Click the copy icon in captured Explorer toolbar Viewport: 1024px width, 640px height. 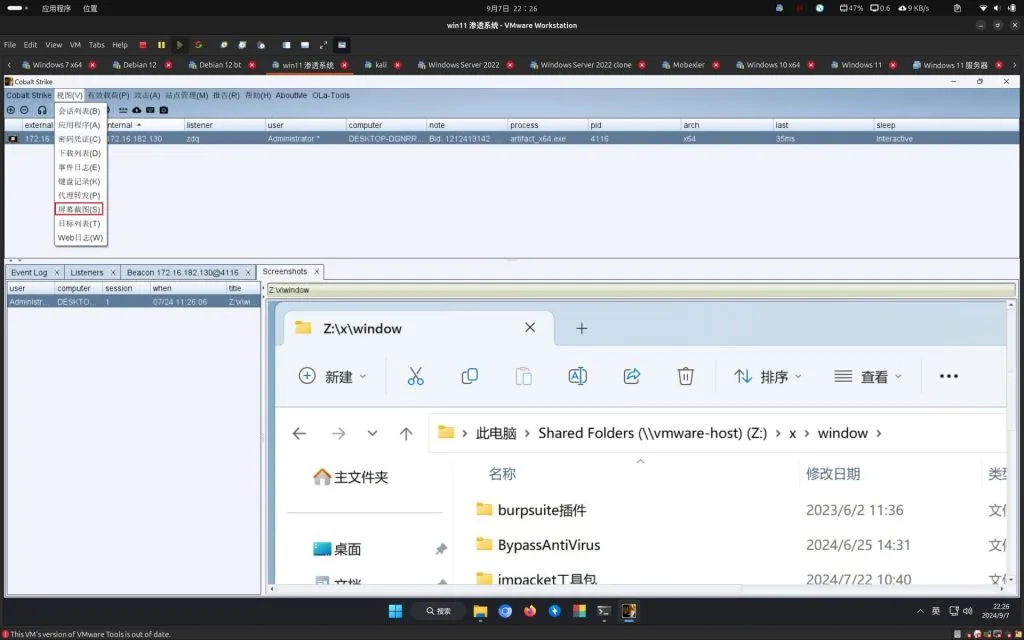pyautogui.click(x=470, y=376)
